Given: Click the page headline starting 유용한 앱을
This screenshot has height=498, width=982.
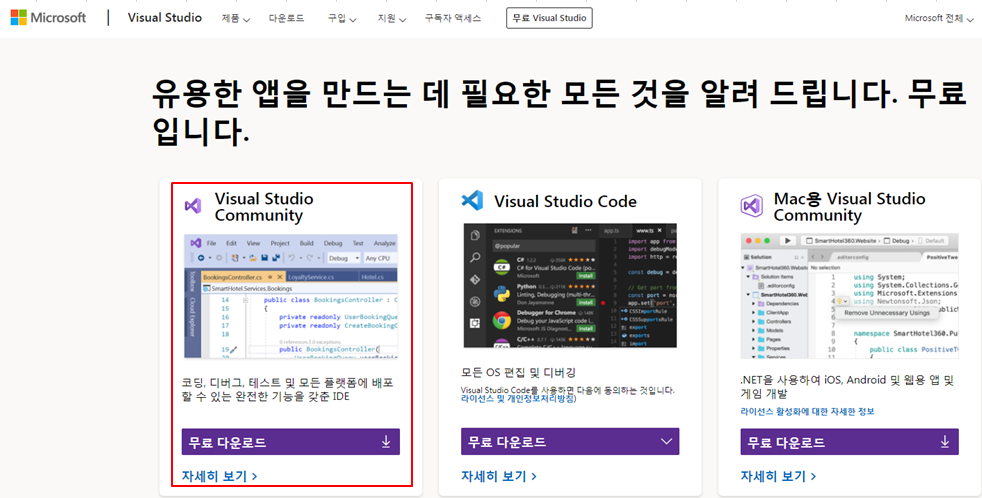Looking at the screenshot, I should click(x=561, y=112).
